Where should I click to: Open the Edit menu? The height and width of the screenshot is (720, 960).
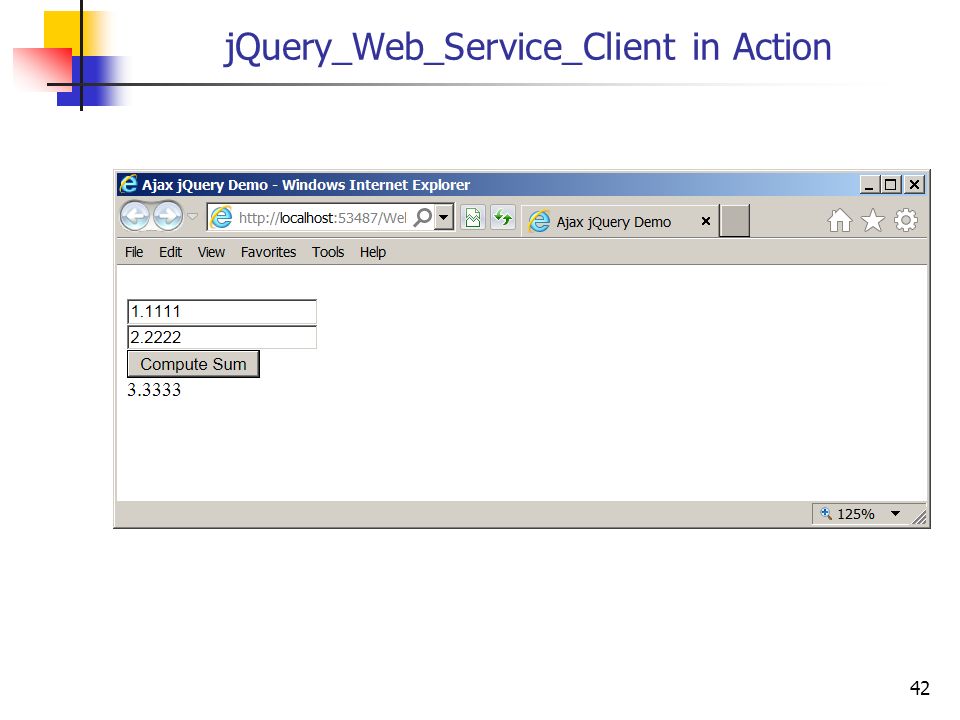(170, 252)
